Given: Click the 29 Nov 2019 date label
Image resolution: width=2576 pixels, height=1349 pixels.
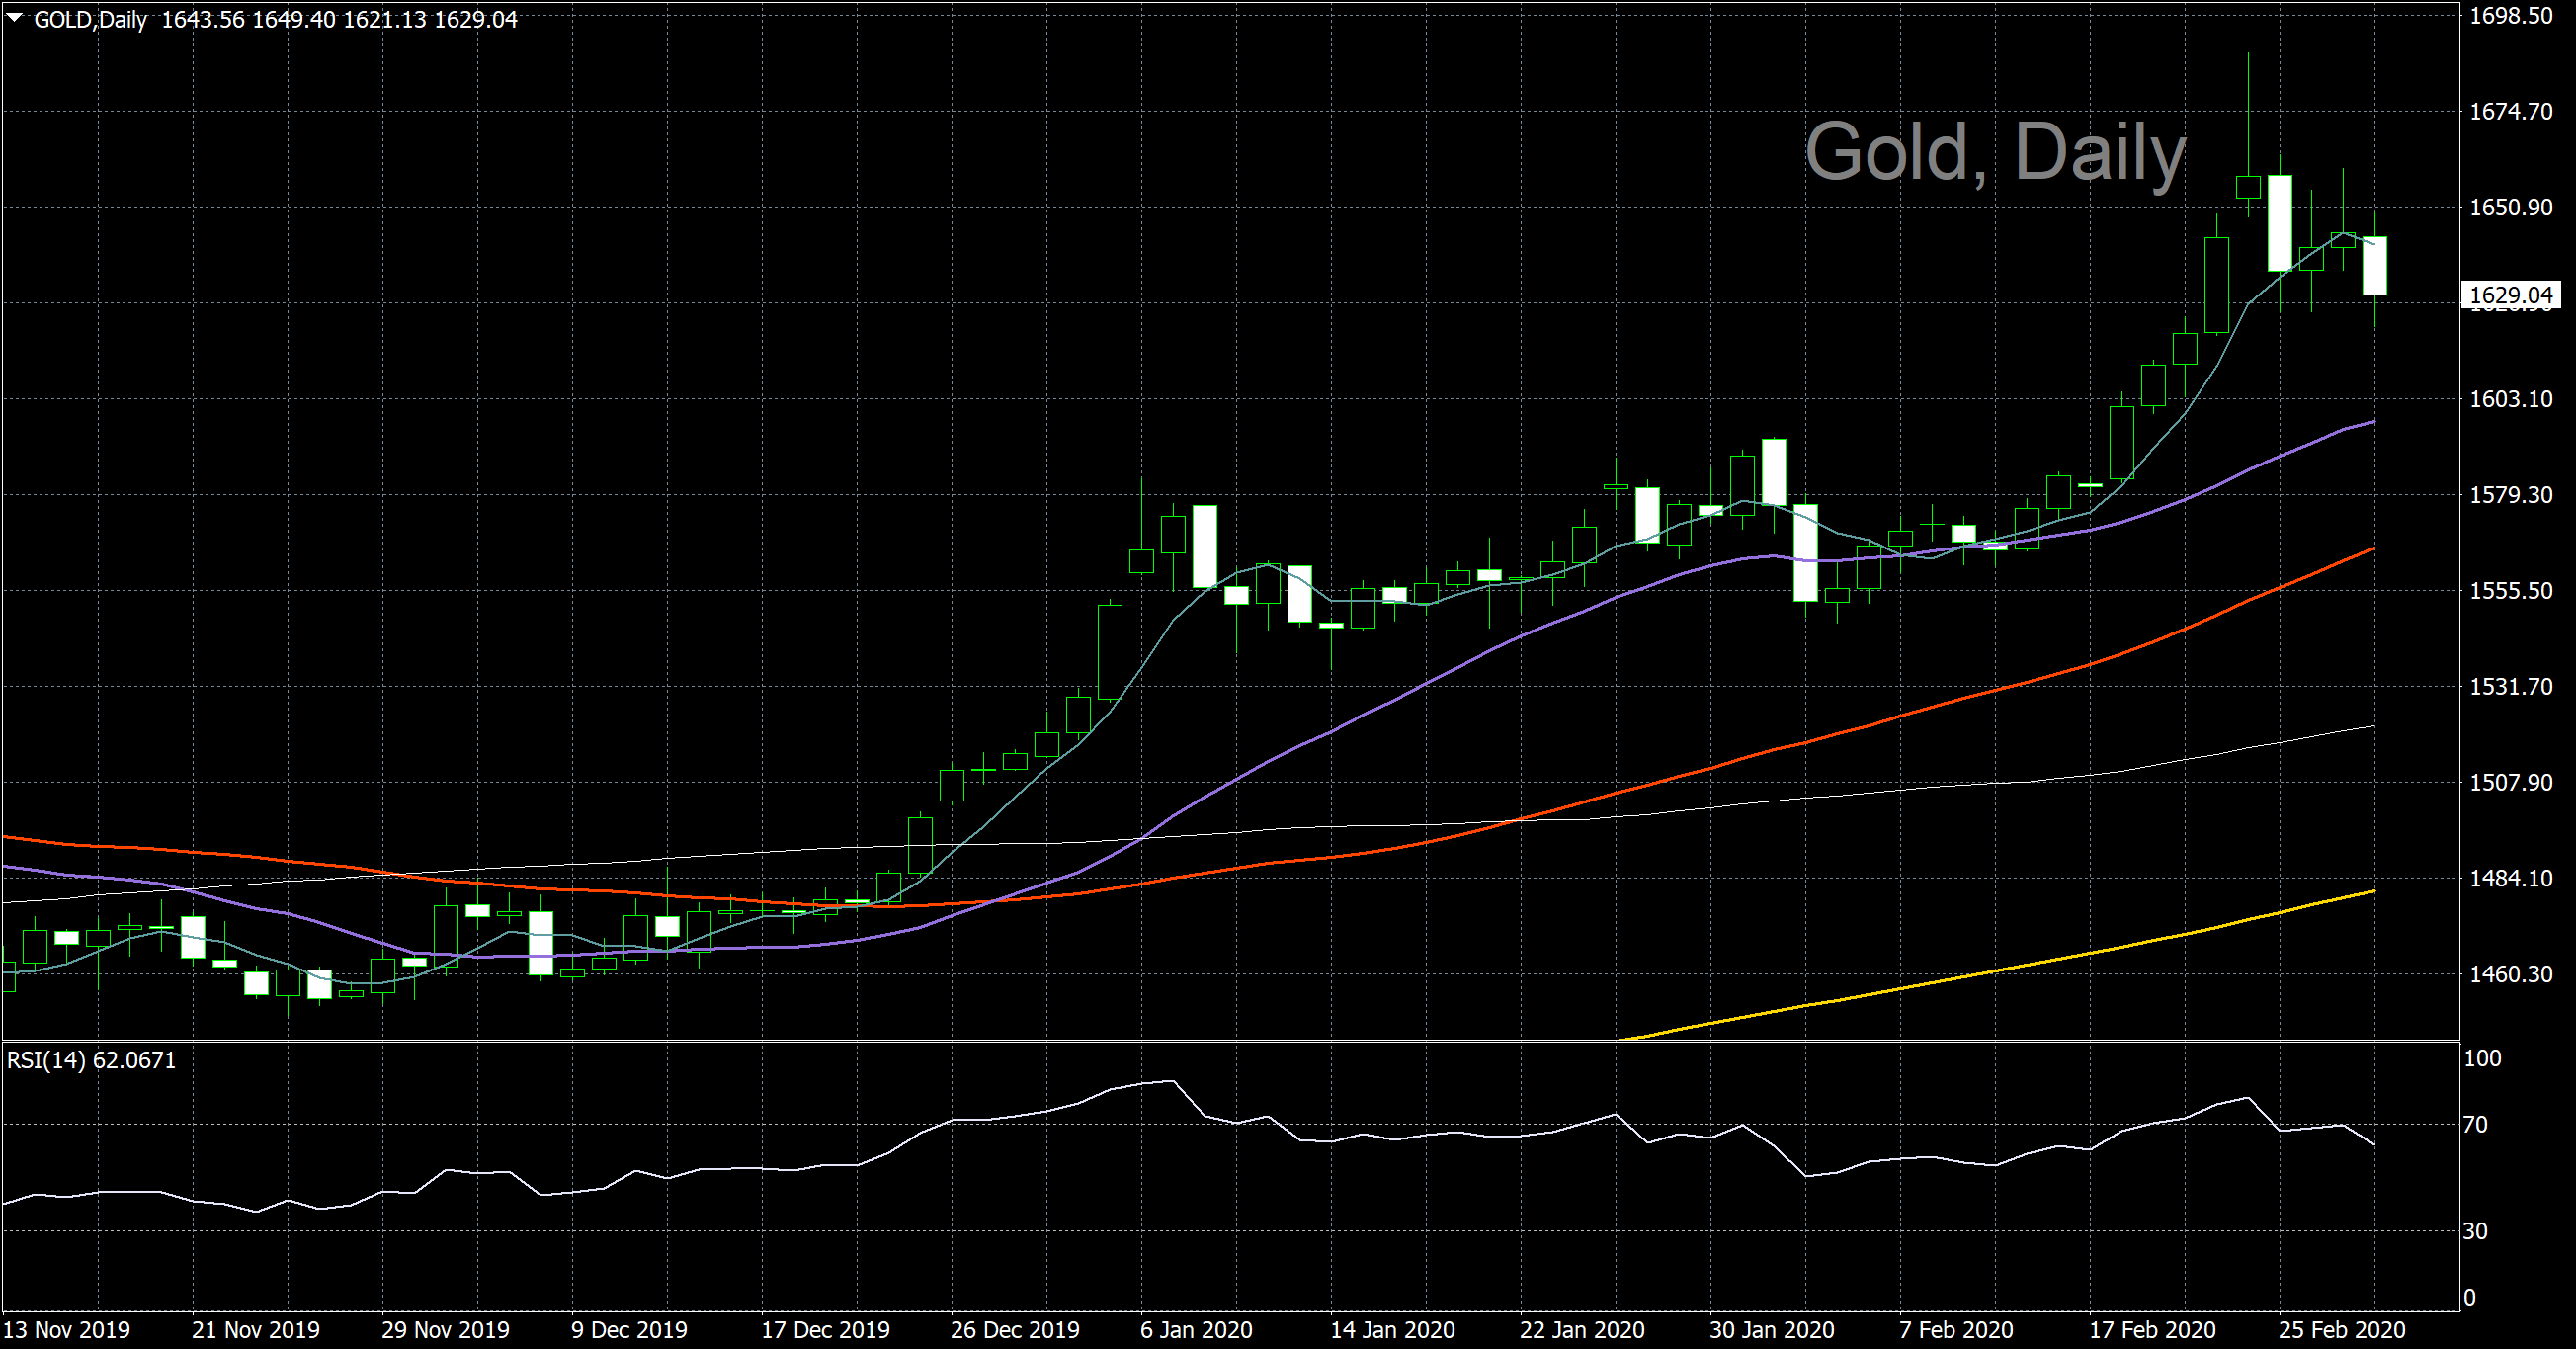Looking at the screenshot, I should pos(445,1330).
